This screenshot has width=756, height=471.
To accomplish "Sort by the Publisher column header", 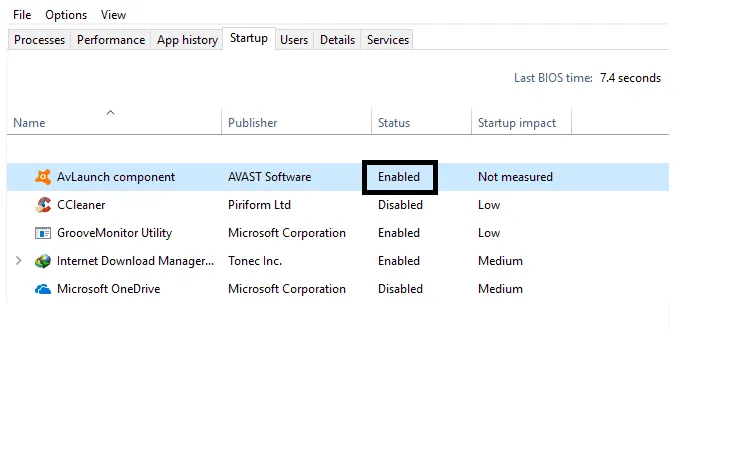I will click(x=297, y=122).
